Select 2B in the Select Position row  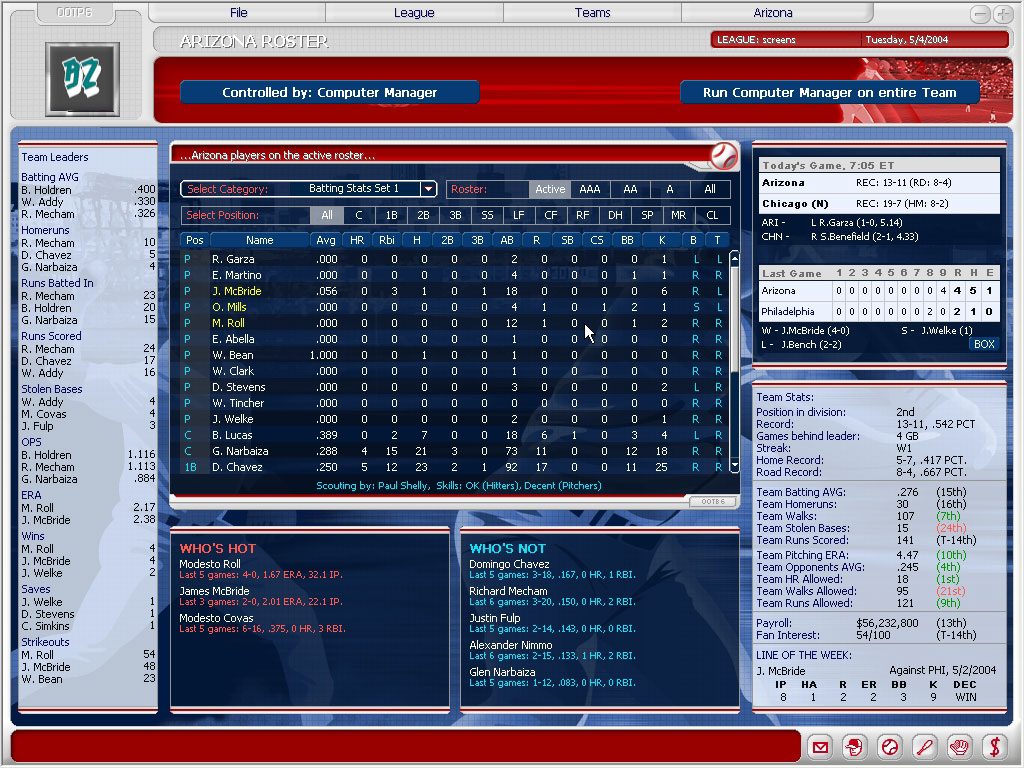423,216
